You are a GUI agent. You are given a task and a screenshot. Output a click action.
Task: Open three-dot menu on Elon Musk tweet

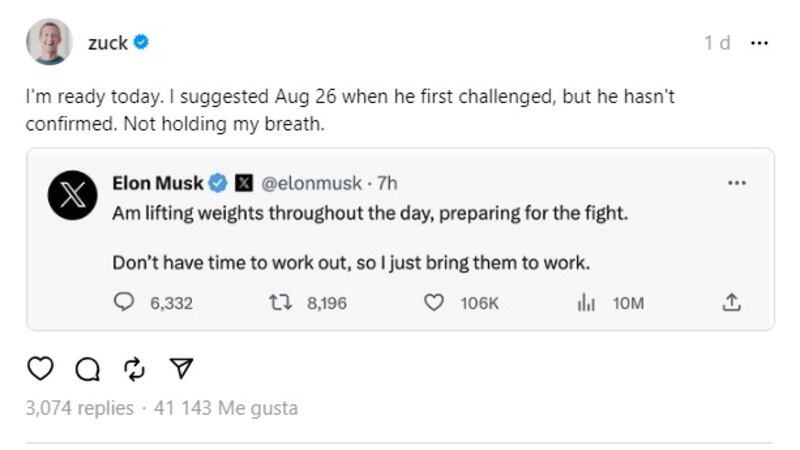pos(737,183)
